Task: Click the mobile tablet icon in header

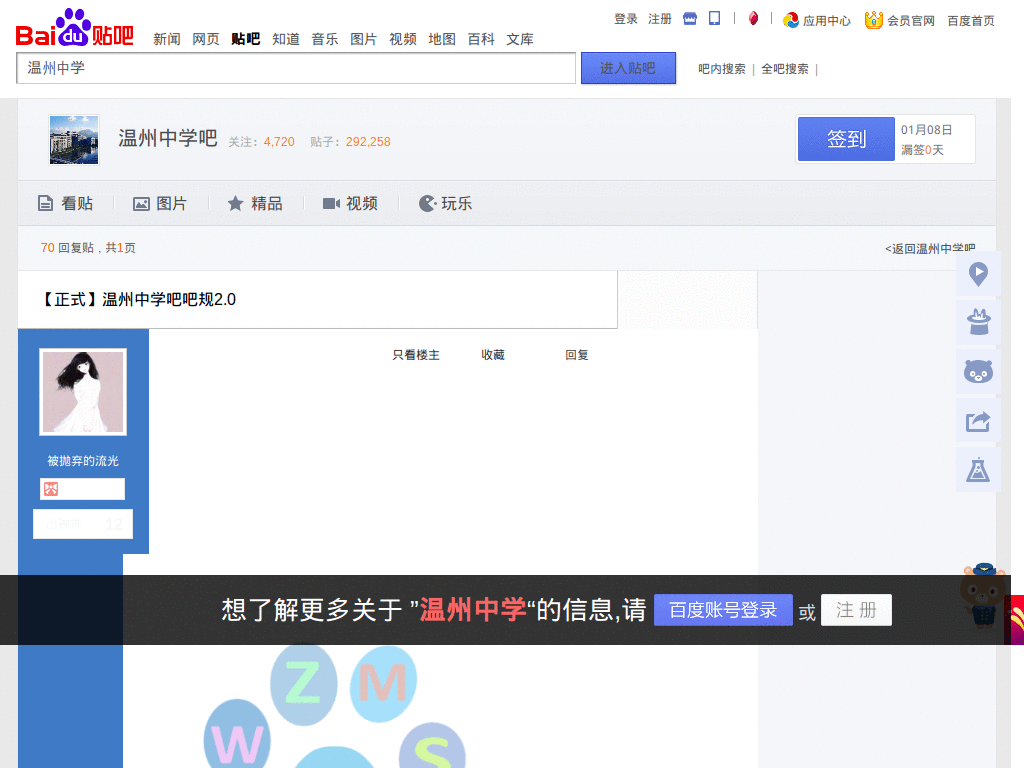Action: pos(715,19)
